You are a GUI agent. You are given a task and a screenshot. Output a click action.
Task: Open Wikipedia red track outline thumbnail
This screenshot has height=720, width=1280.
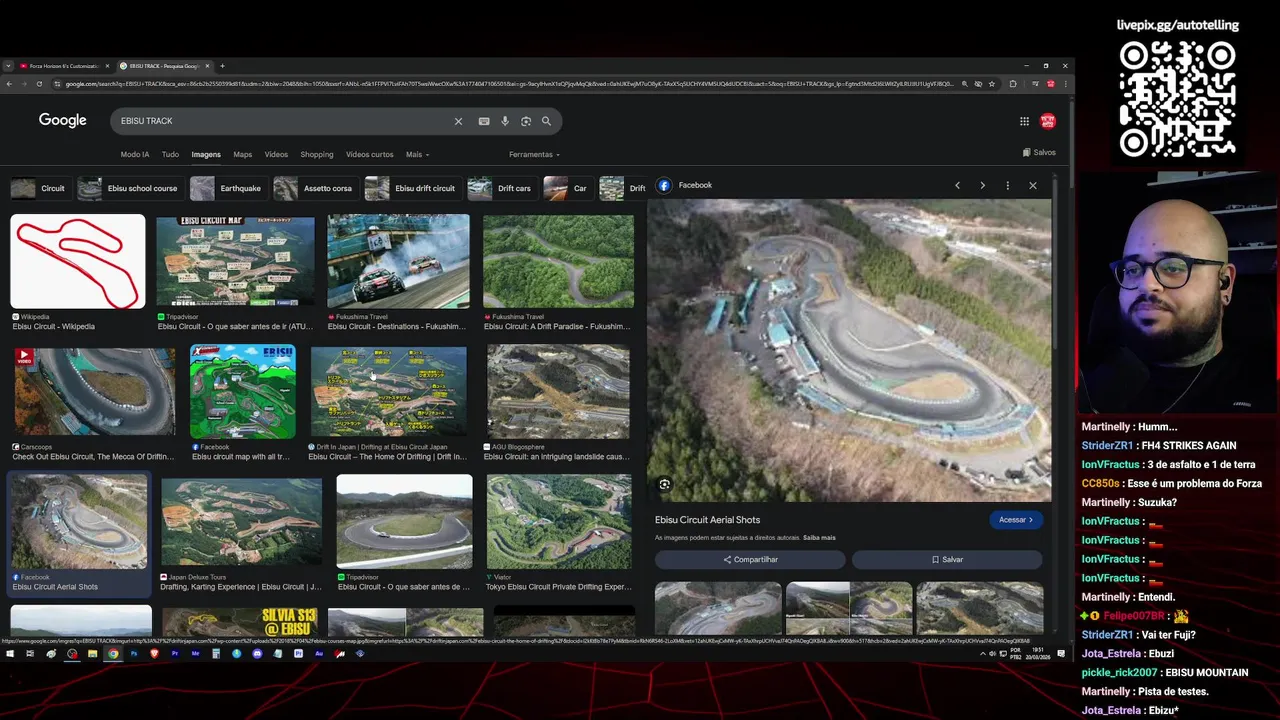(78, 261)
